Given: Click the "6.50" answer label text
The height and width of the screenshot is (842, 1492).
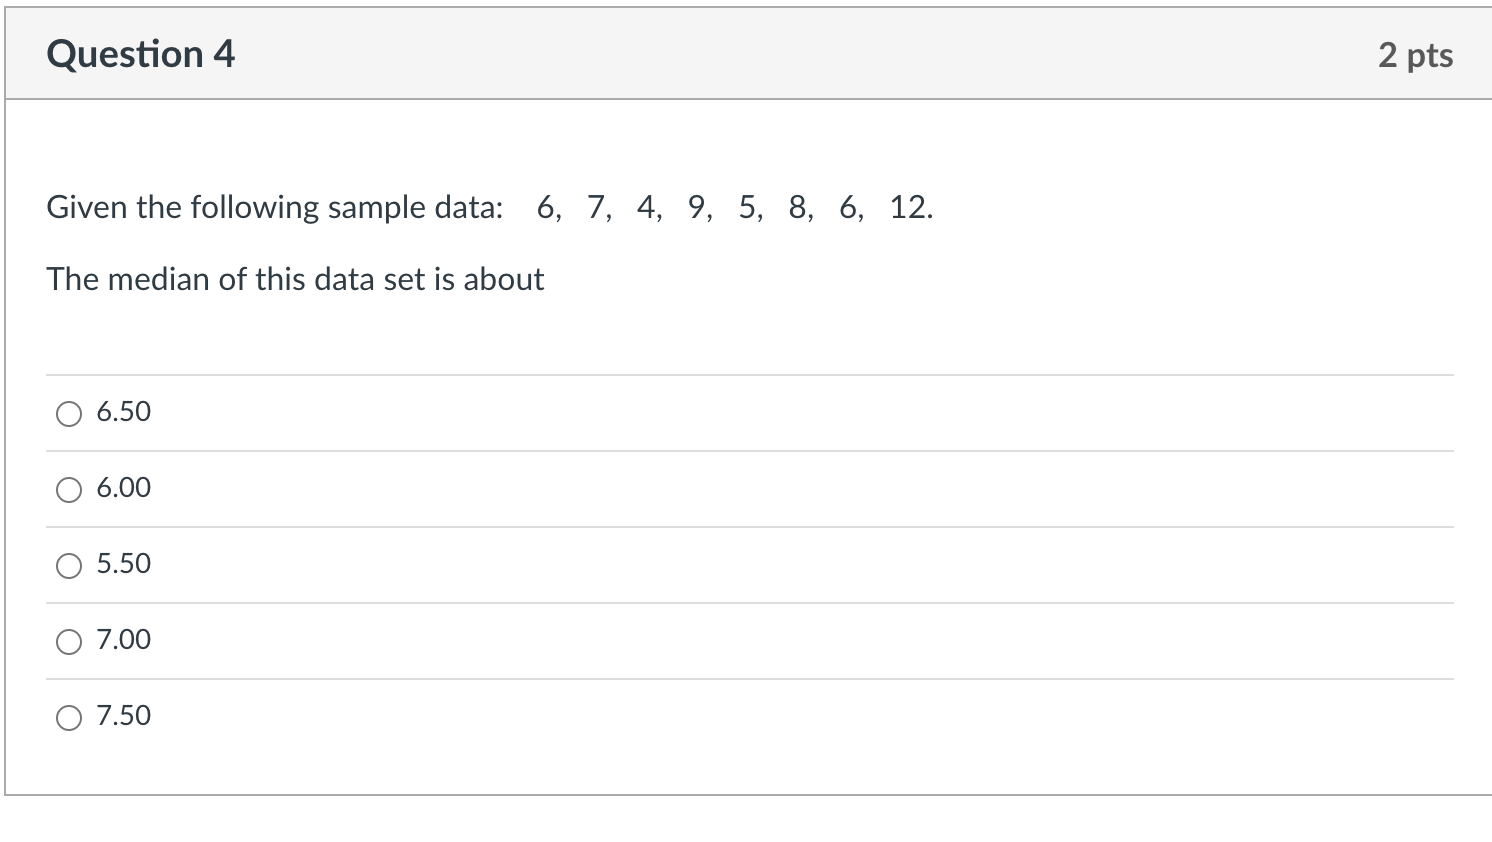Looking at the screenshot, I should click(124, 412).
